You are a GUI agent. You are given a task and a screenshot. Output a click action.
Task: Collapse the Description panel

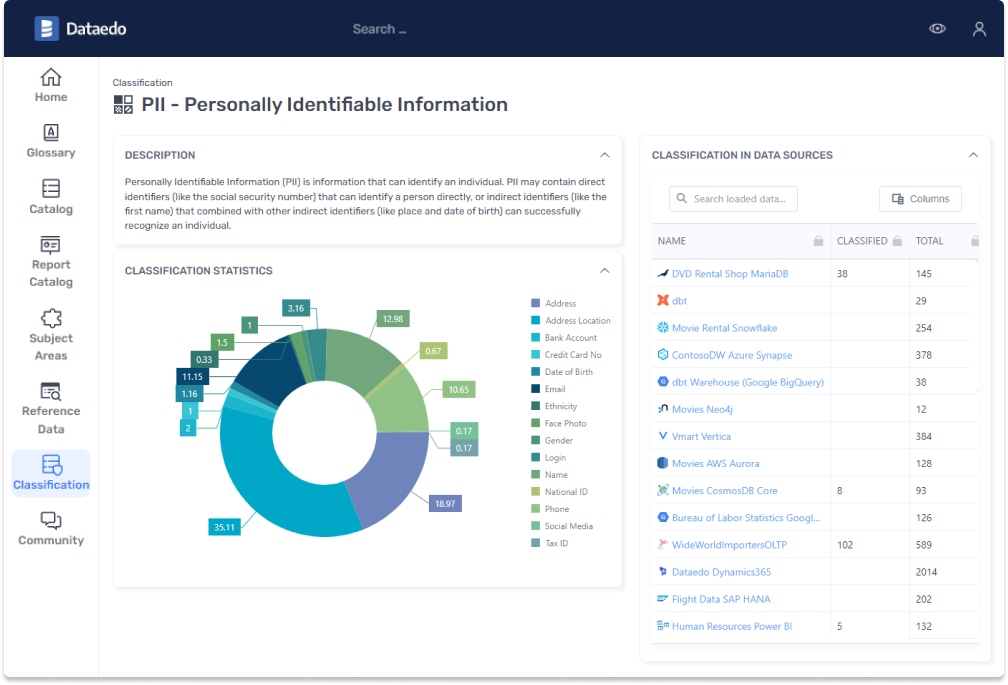[604, 155]
